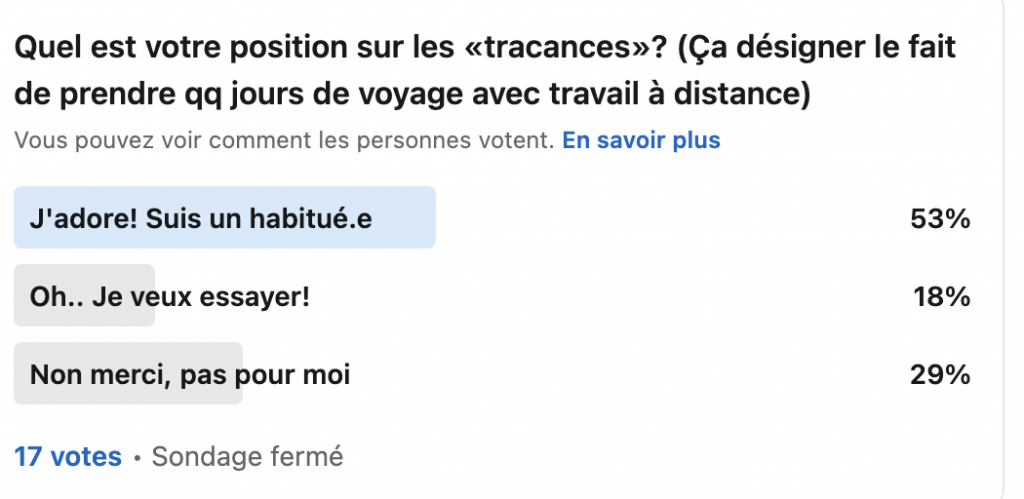Click the 29% result figure
Viewport: 1024px width, 499px height.
pyautogui.click(x=940, y=375)
